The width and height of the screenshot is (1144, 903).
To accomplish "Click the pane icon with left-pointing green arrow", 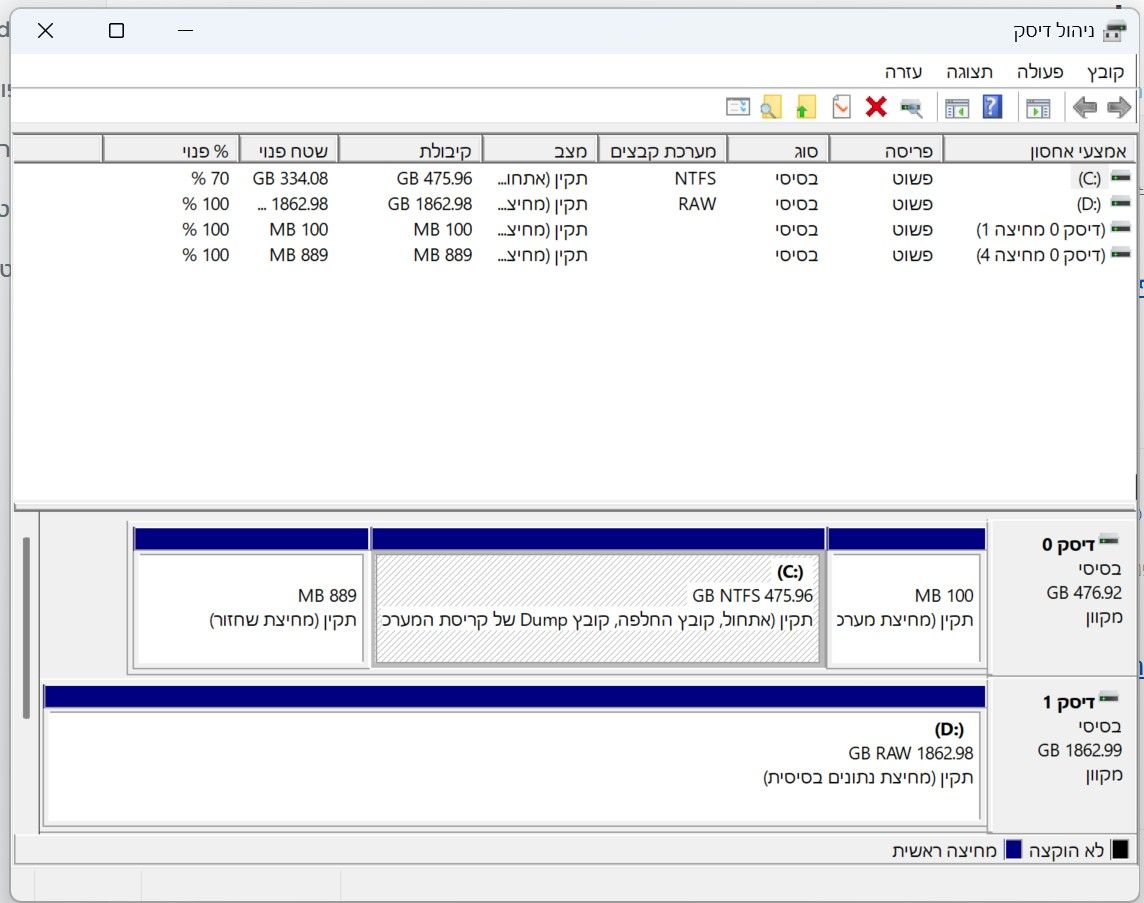I will (956, 108).
